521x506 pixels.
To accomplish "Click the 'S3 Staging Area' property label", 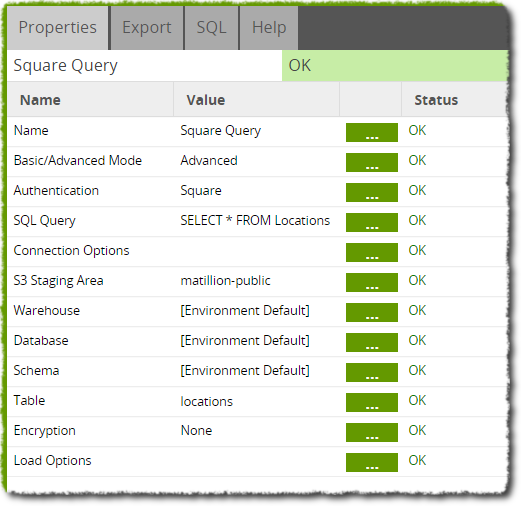I will pyautogui.click(x=58, y=281).
